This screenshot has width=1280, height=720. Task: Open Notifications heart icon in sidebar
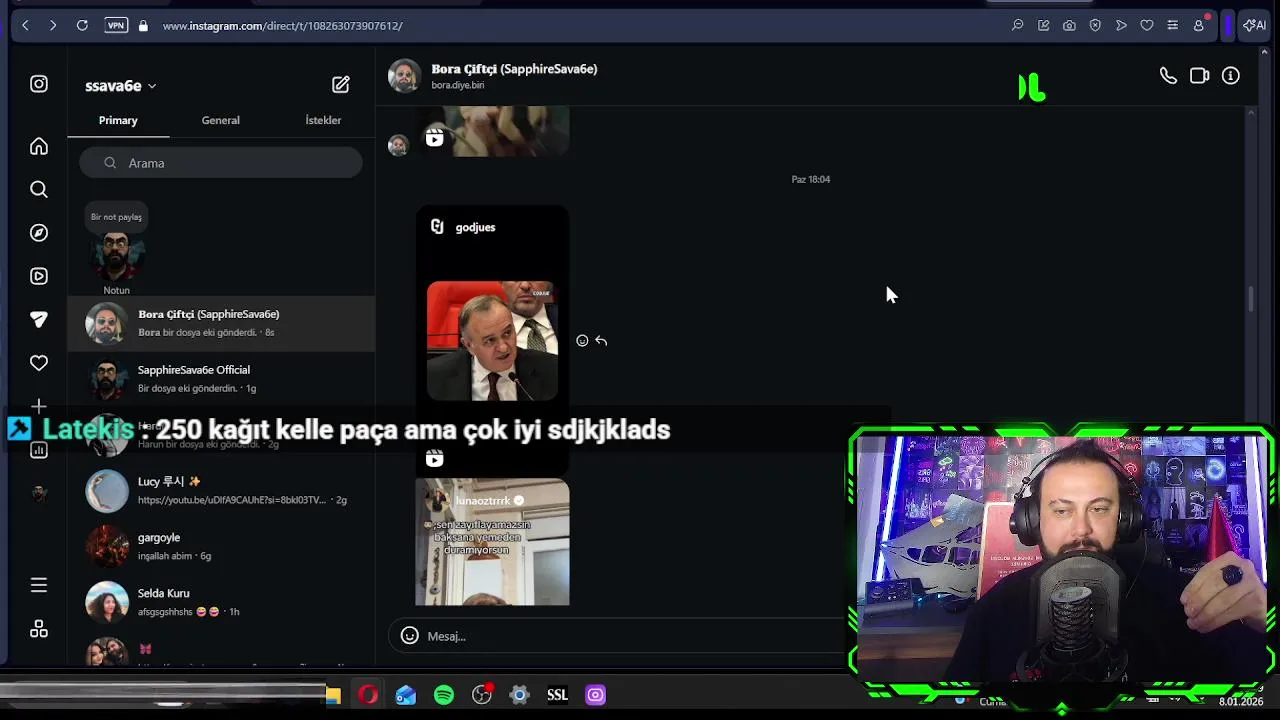click(39, 363)
